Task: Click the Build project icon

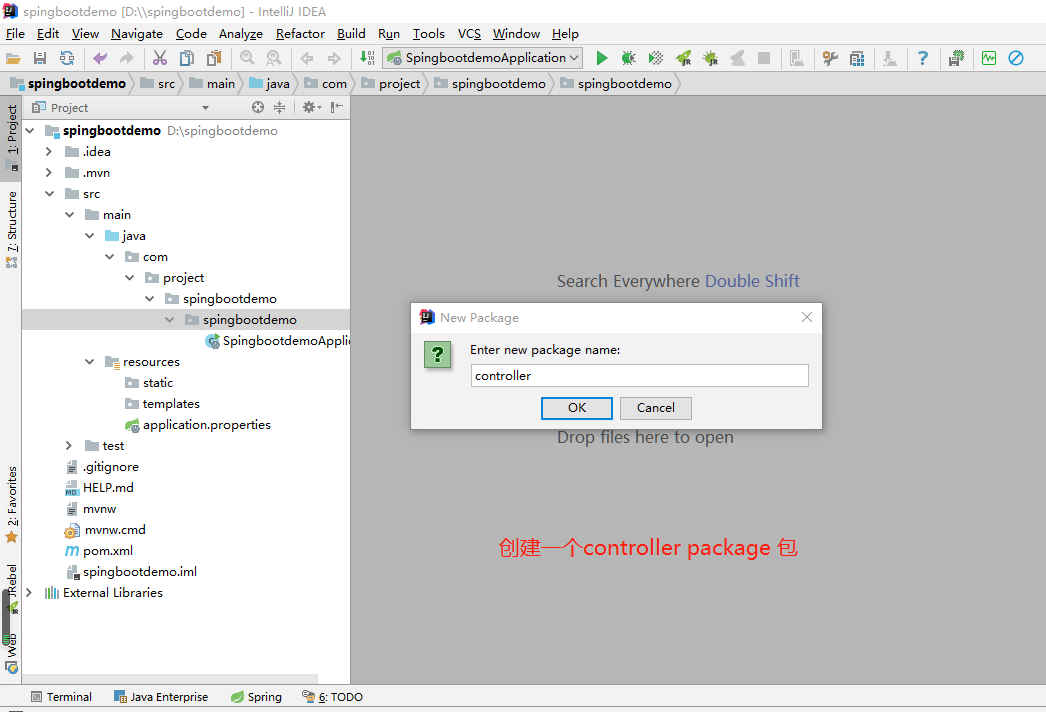Action: 367,59
